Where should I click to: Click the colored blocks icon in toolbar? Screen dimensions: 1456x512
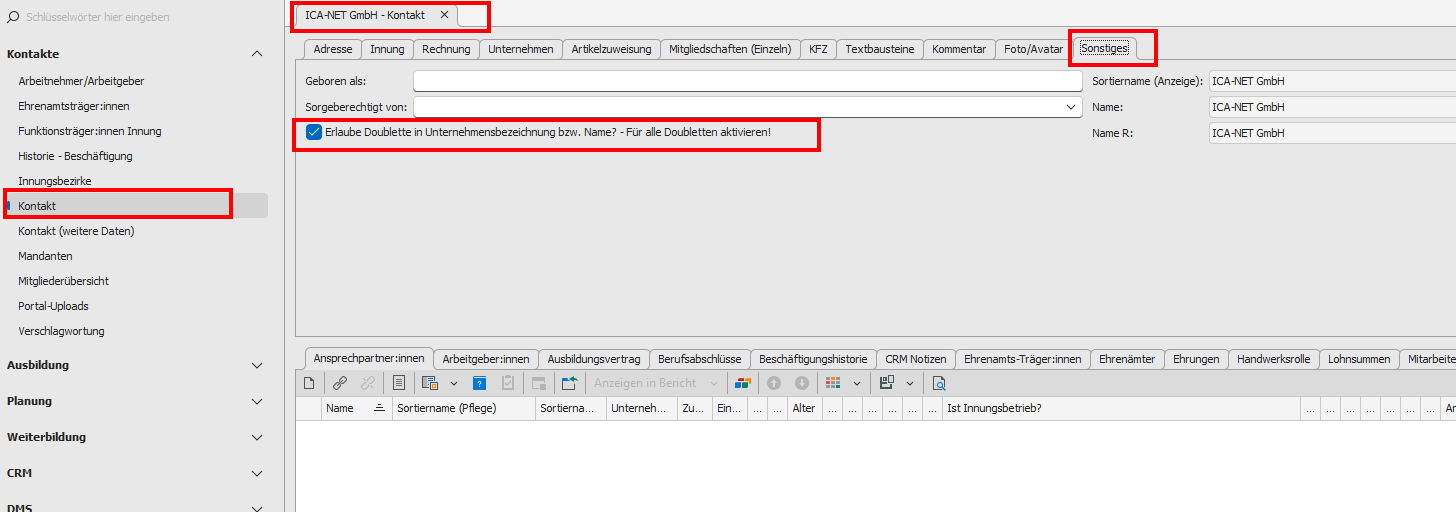point(742,383)
